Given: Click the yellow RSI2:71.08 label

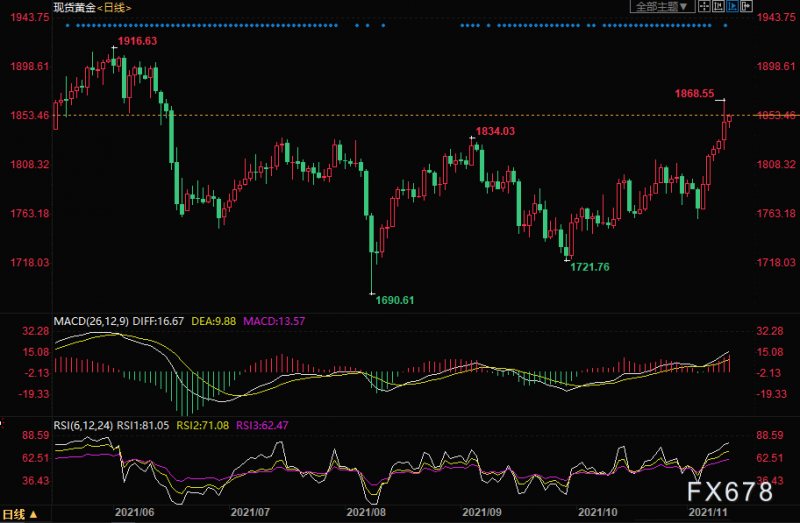Looking at the screenshot, I should 202,423.
